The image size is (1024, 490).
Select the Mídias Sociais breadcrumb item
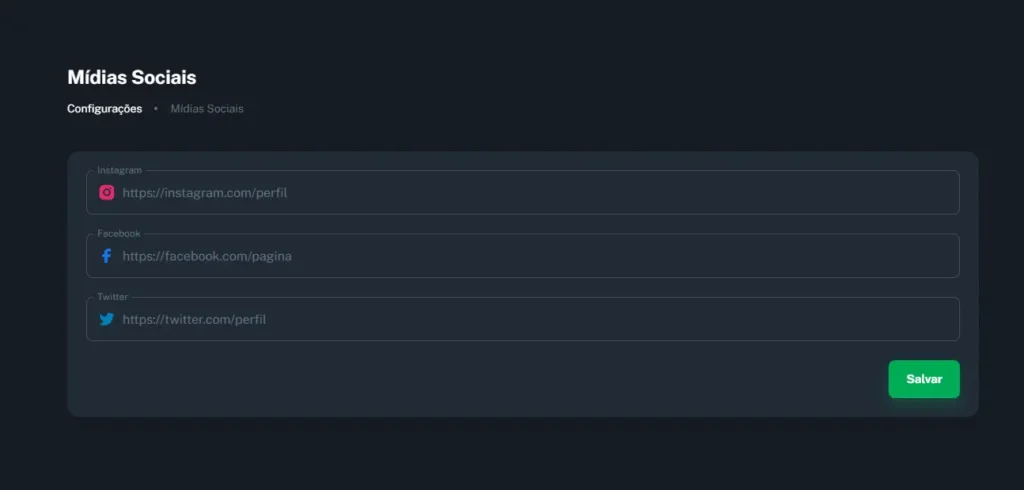pos(207,108)
